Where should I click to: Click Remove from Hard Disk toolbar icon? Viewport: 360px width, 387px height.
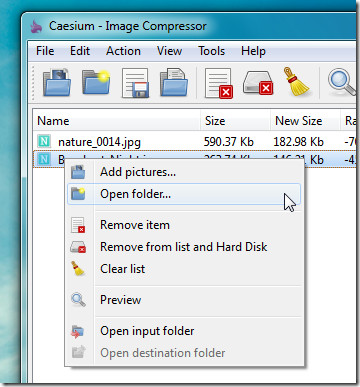pos(258,83)
